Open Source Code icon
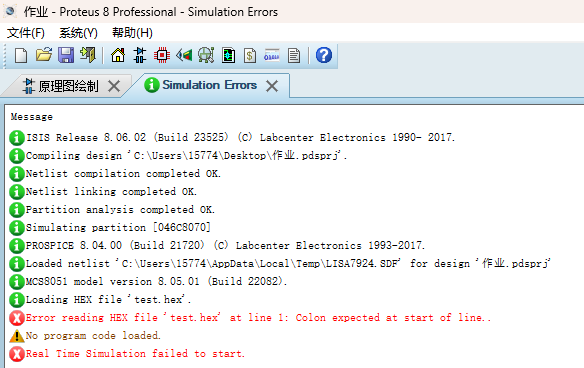The width and height of the screenshot is (584, 368). pos(272,55)
